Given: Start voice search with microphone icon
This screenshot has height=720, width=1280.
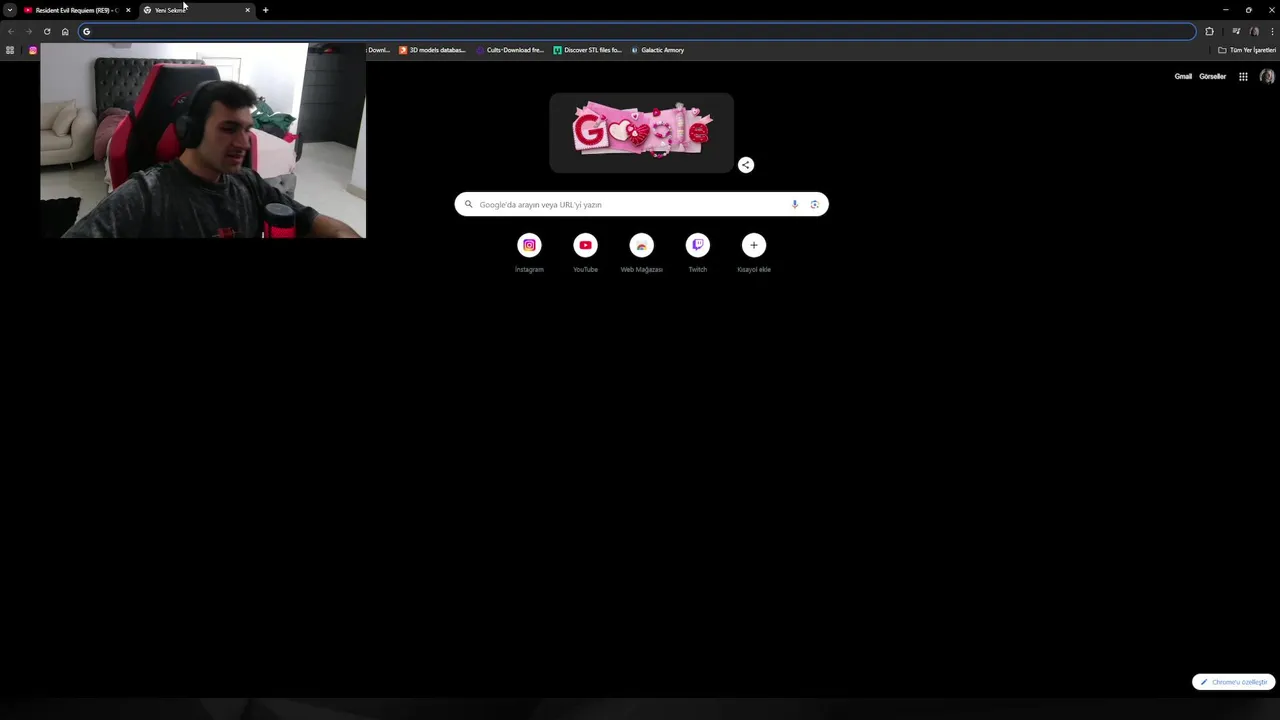Looking at the screenshot, I should pos(795,204).
